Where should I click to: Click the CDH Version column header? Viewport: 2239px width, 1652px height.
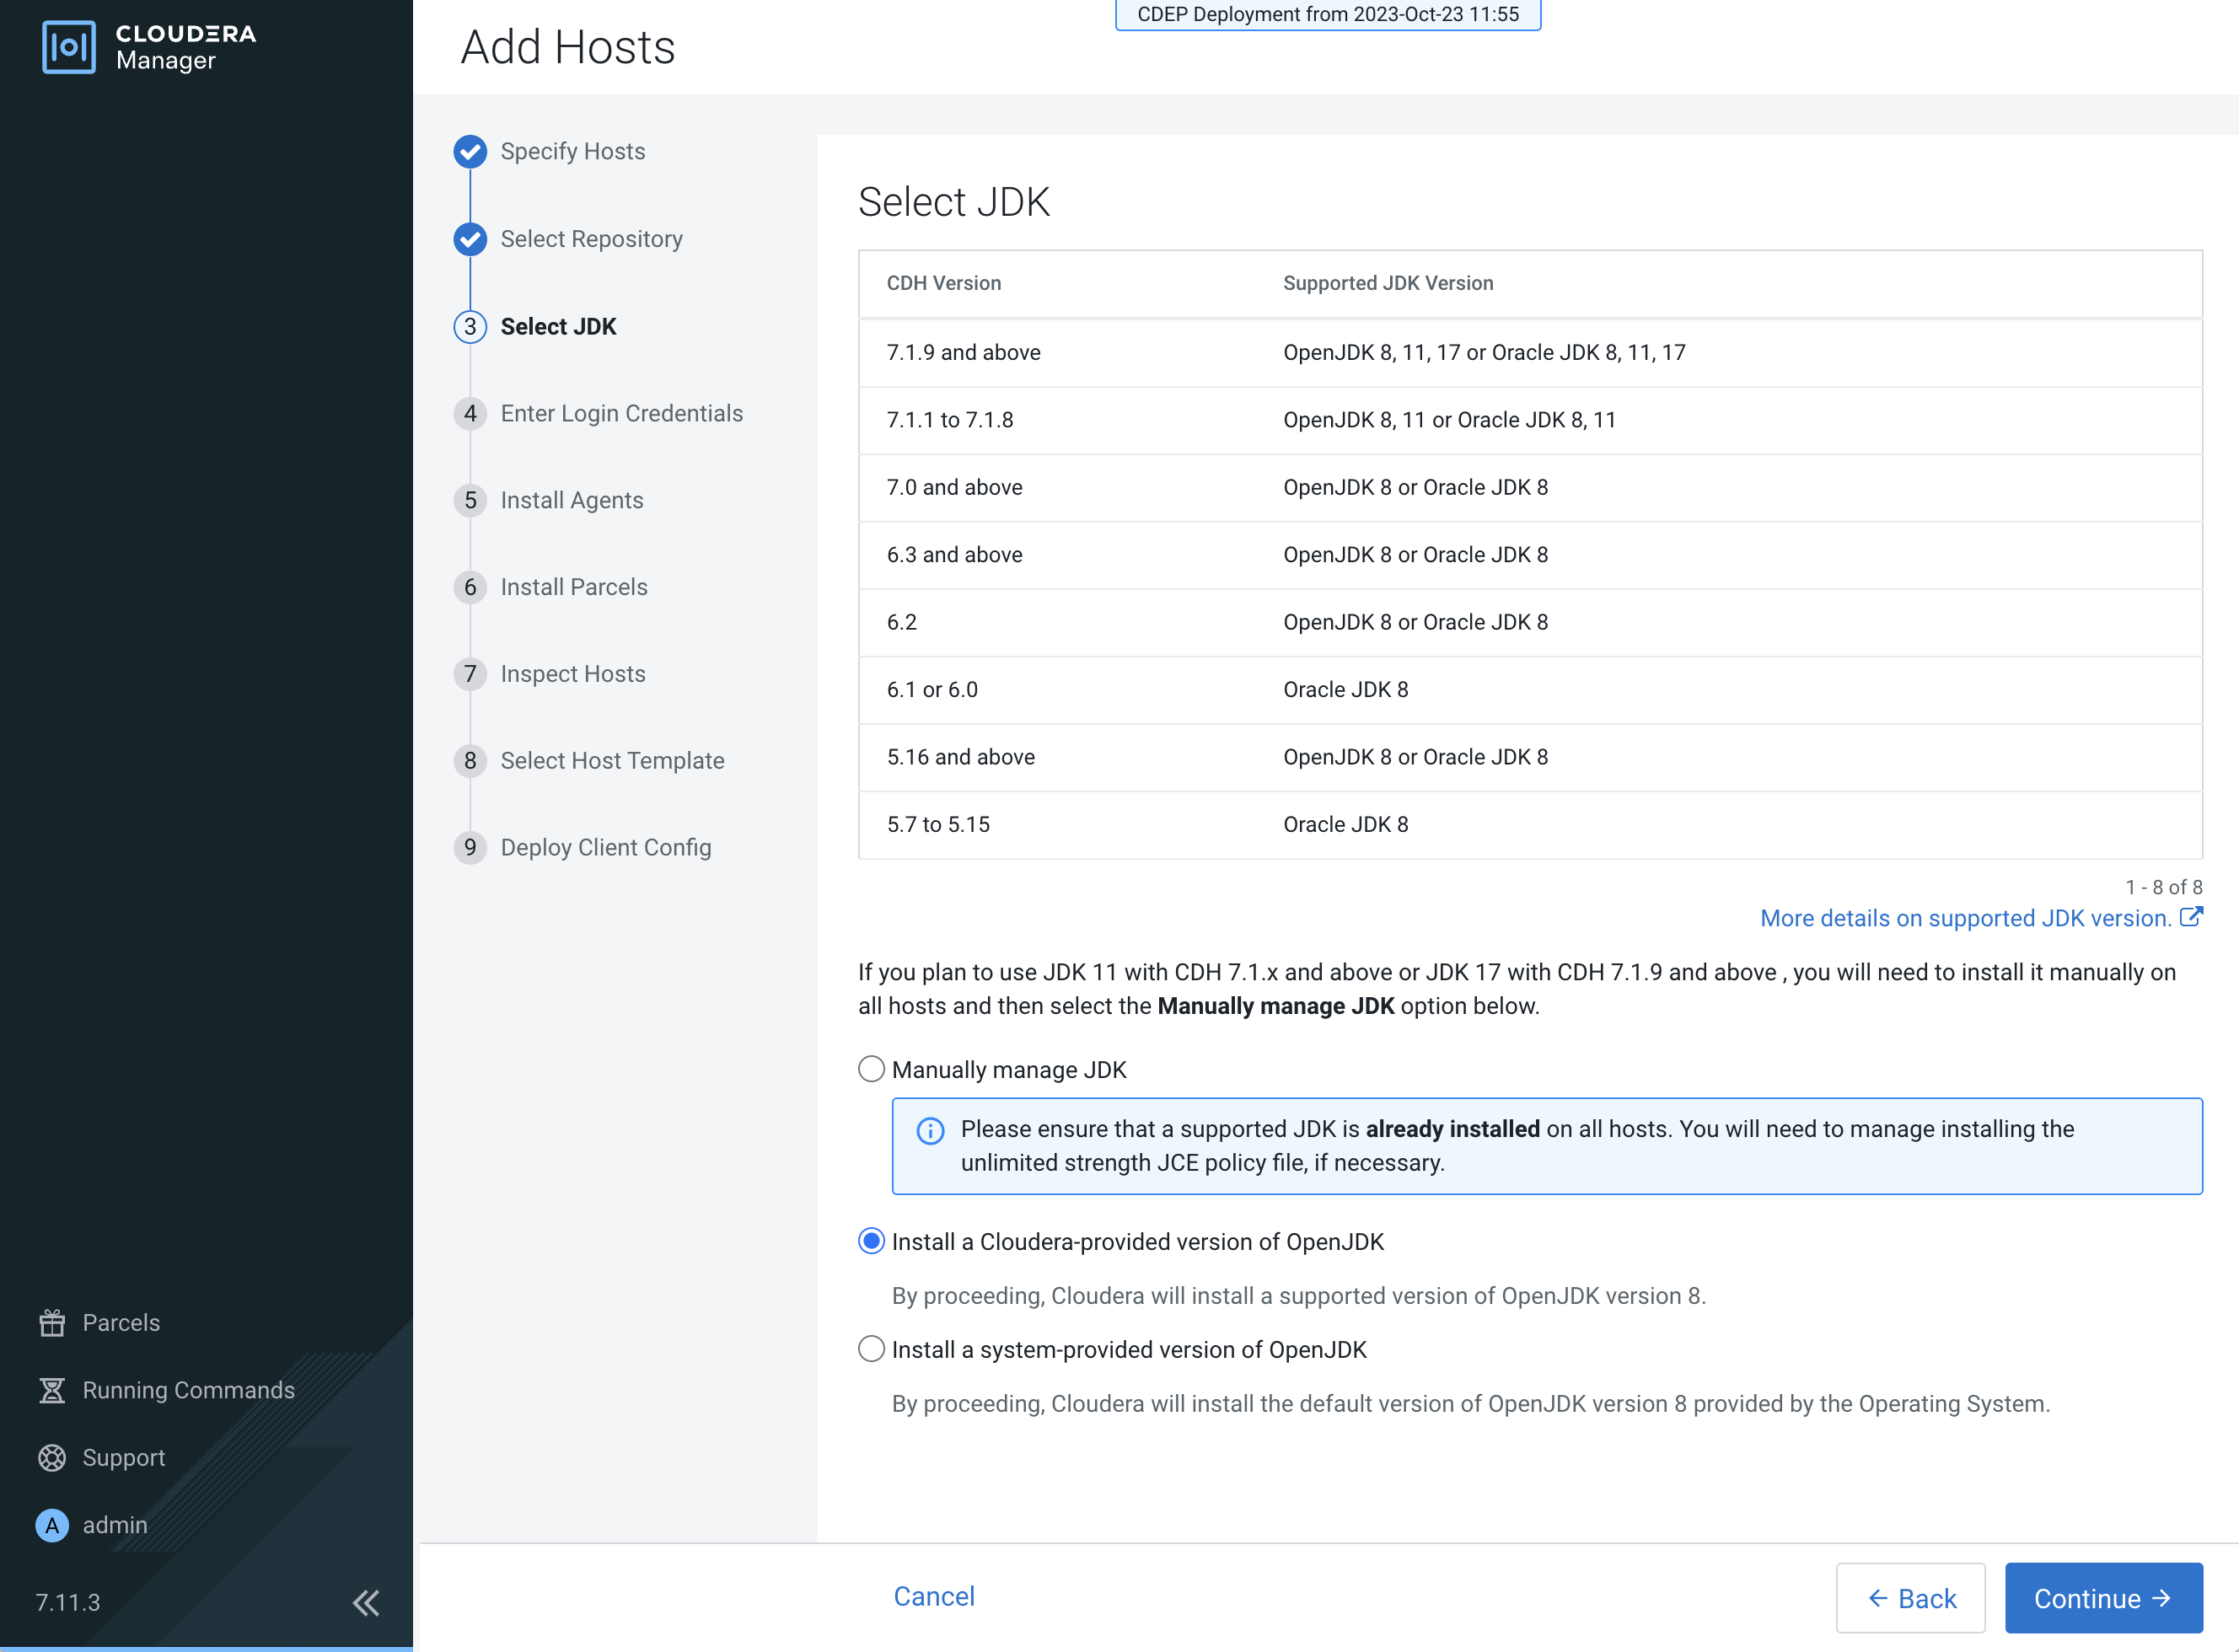point(943,283)
